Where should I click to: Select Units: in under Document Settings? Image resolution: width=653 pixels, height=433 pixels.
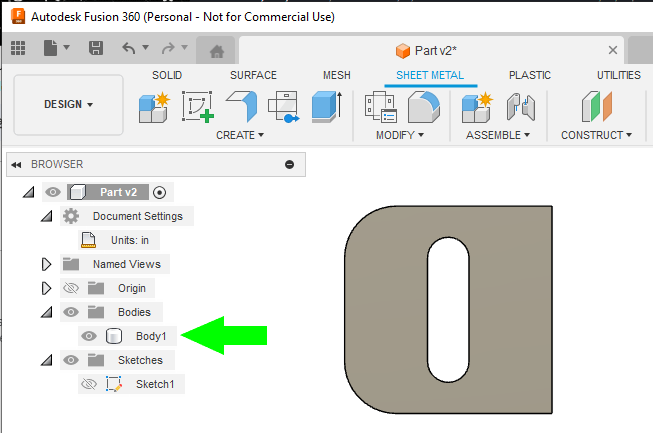pyautogui.click(x=135, y=240)
